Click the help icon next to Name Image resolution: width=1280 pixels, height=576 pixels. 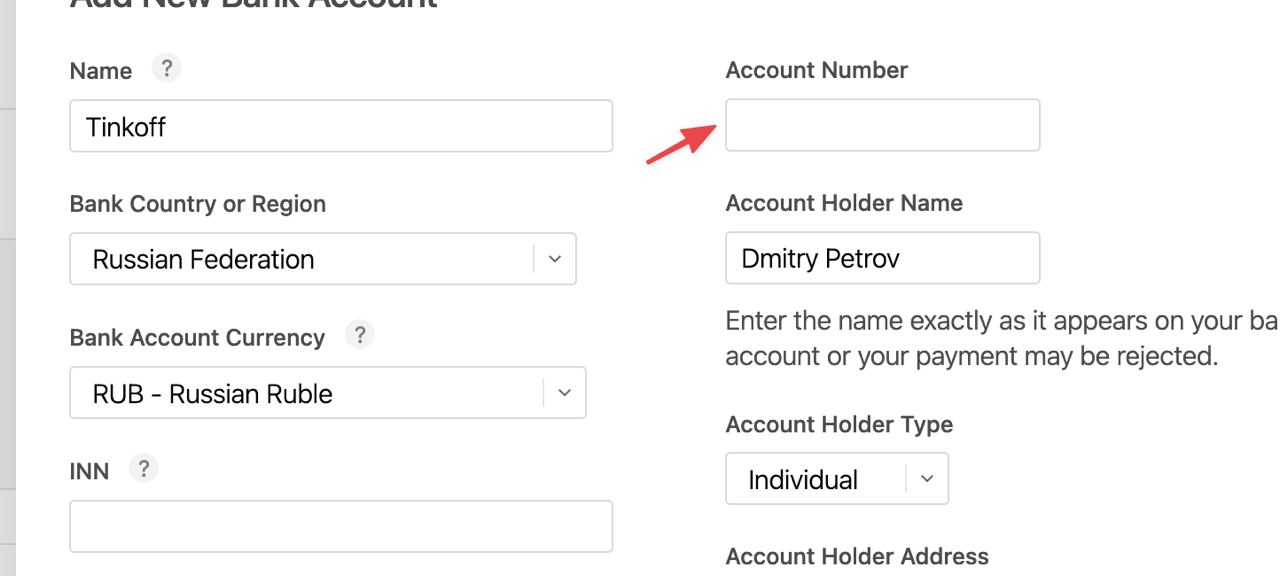[166, 69]
